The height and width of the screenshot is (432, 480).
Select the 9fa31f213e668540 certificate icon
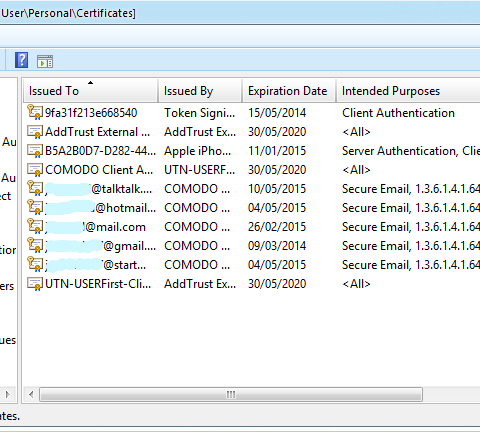(x=35, y=112)
